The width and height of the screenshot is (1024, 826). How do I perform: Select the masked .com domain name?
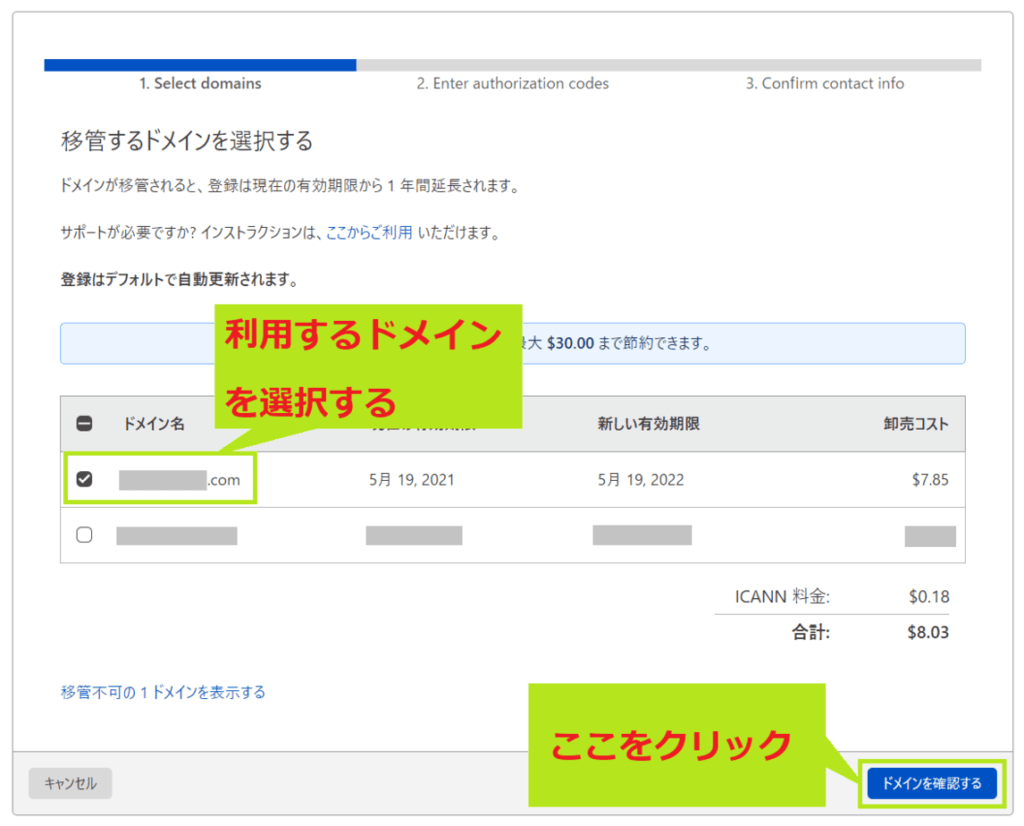pyautogui.click(x=178, y=478)
